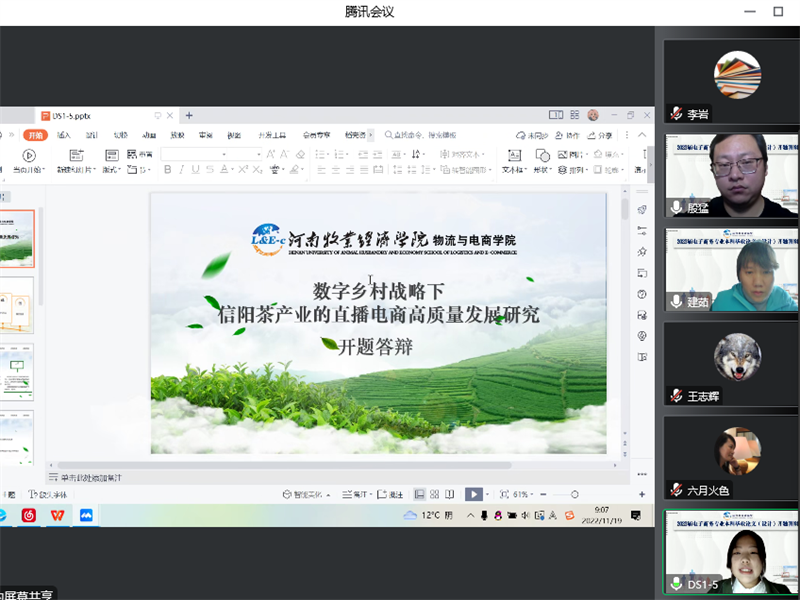Click 'Start from current slide' play icon
Viewport: 800px width, 600px height.
point(29,156)
